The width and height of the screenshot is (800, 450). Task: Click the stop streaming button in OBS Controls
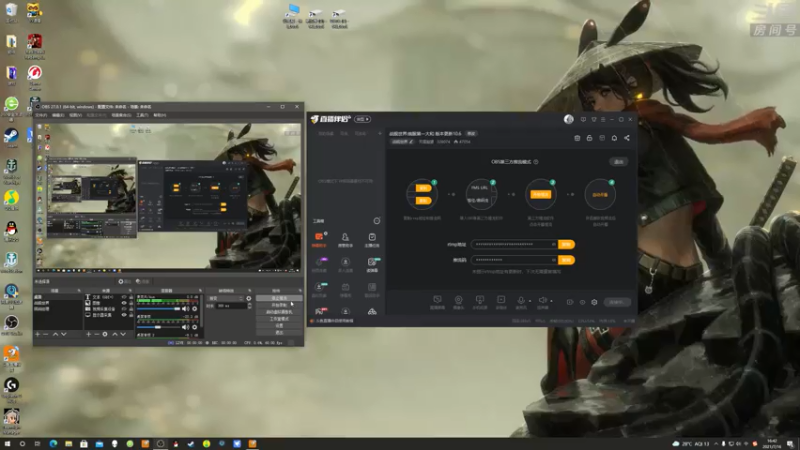279,298
